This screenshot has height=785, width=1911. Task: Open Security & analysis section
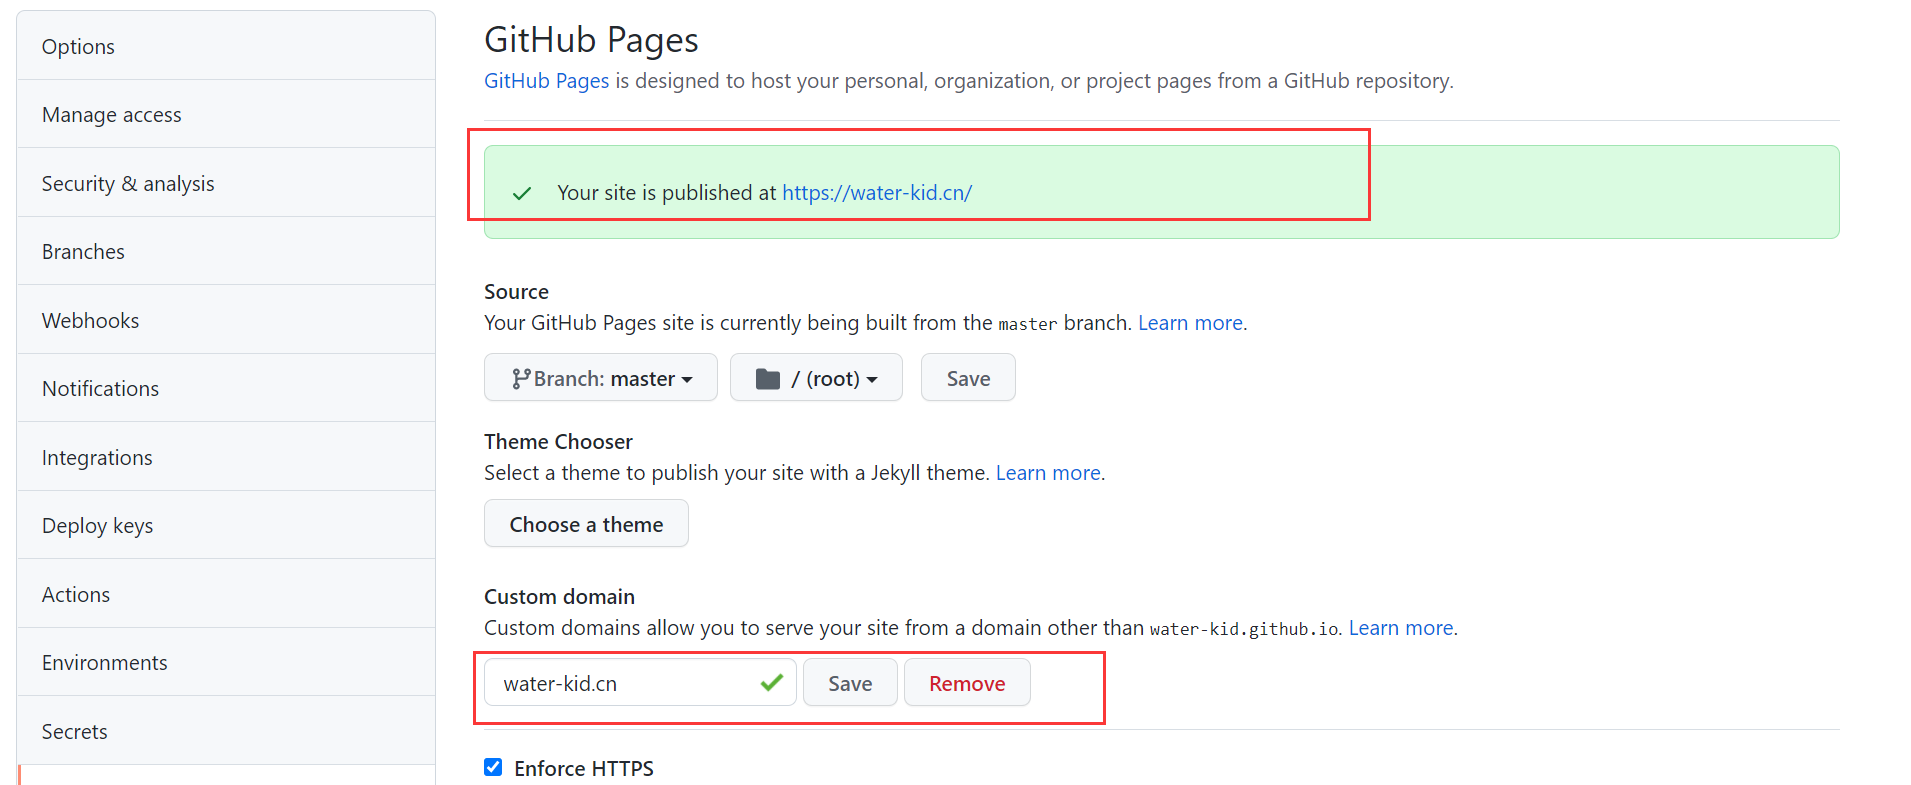tap(226, 183)
